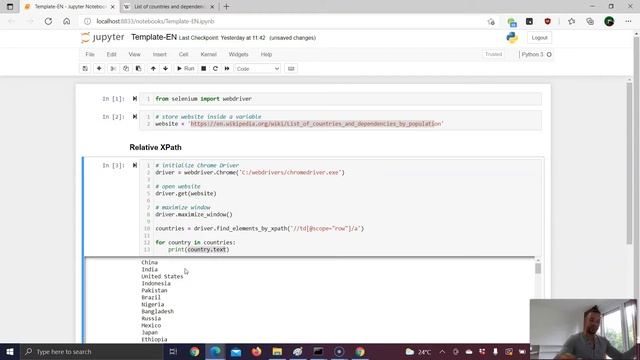Click the Python 3 kernel indicator
Viewport: 640px width, 360px height.
pos(536,54)
